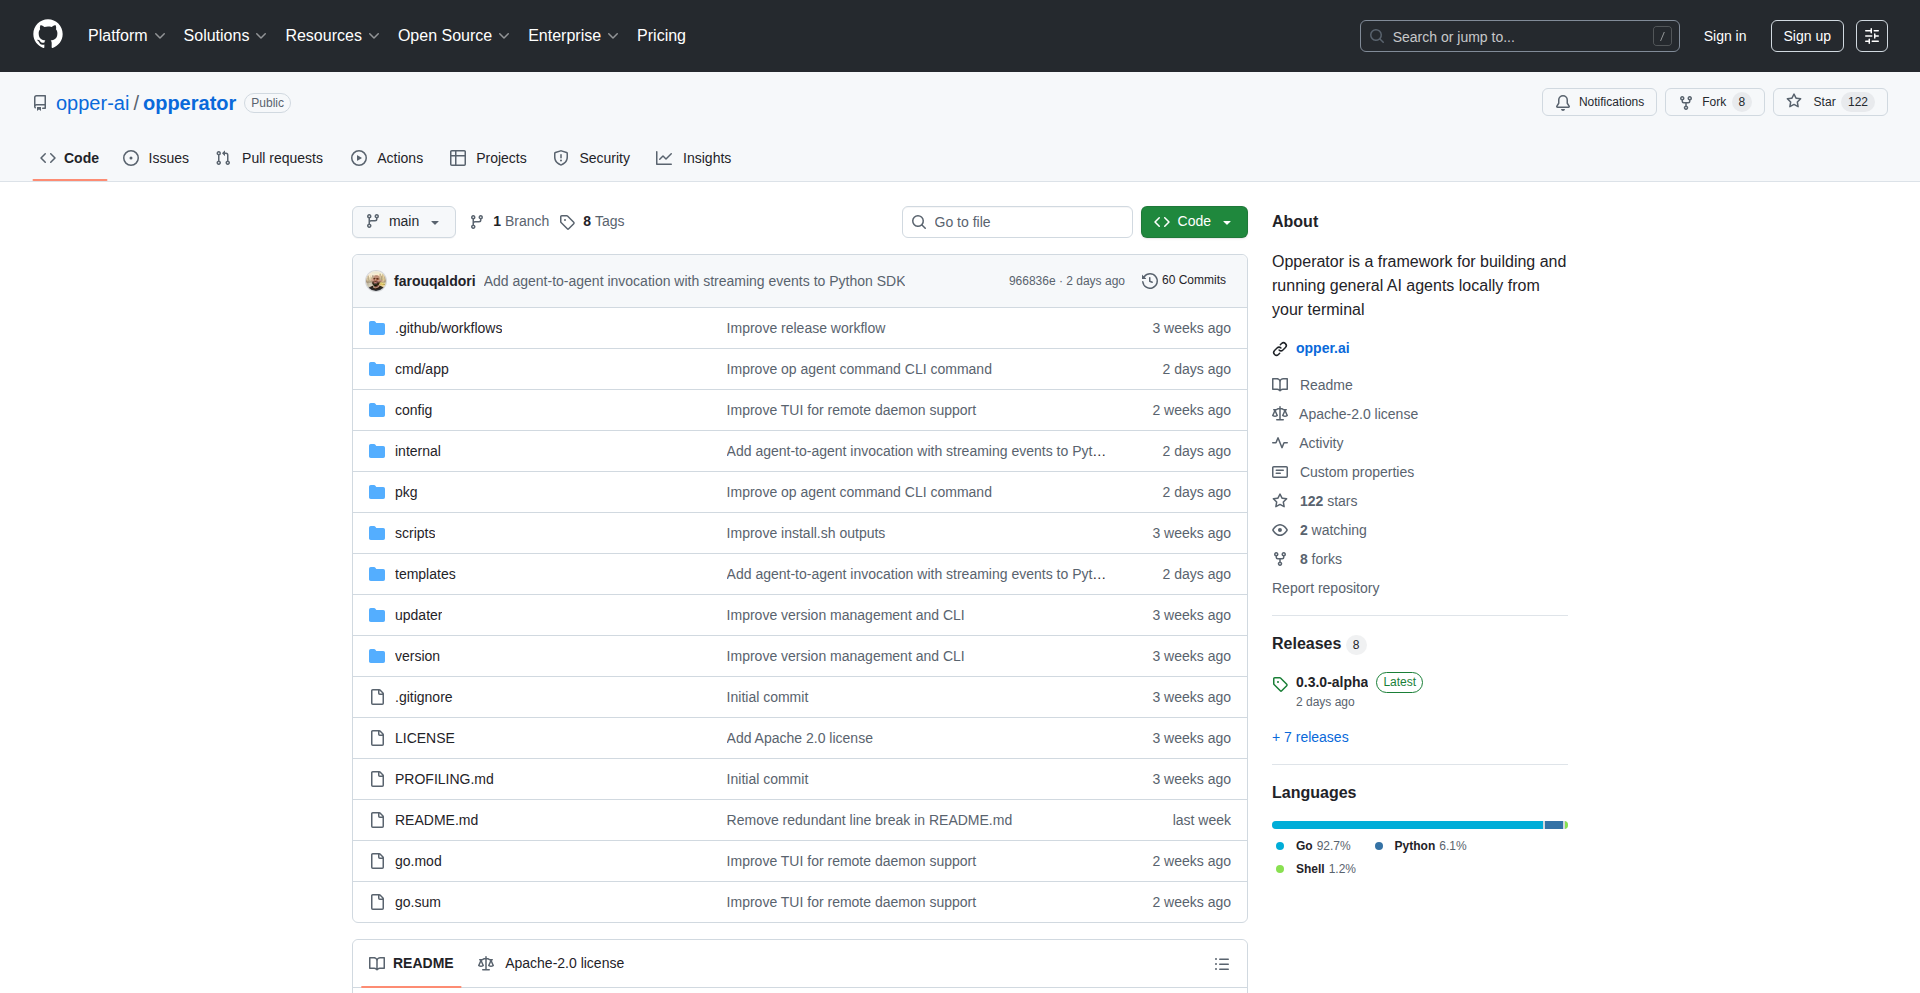Switch to the Apache-2.0 license tab
This screenshot has width=1920, height=993.
[551, 963]
